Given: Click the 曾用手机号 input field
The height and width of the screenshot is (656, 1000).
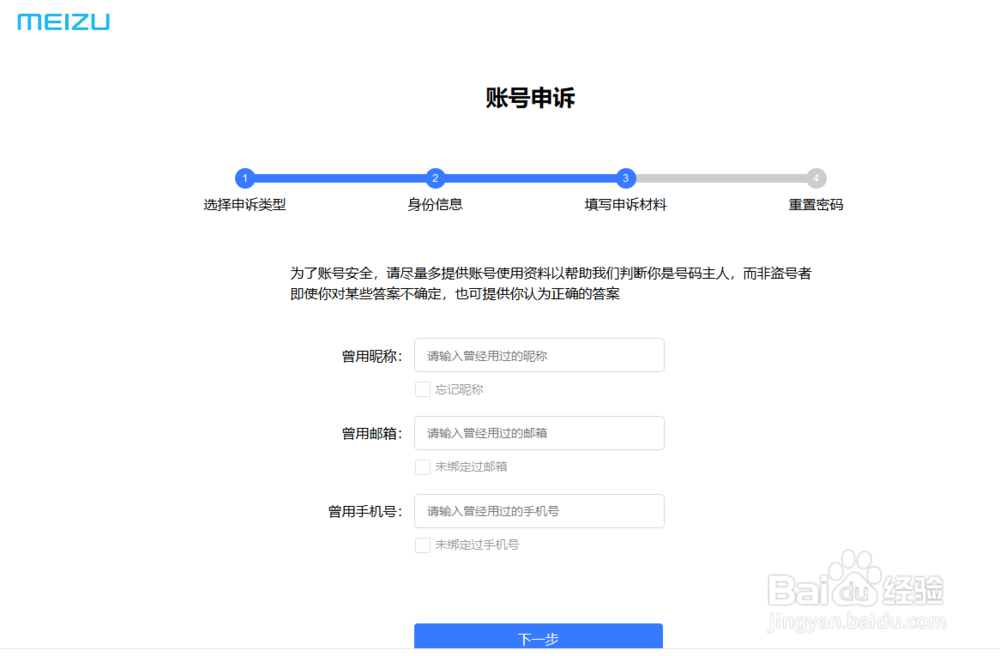Looking at the screenshot, I should 539,511.
